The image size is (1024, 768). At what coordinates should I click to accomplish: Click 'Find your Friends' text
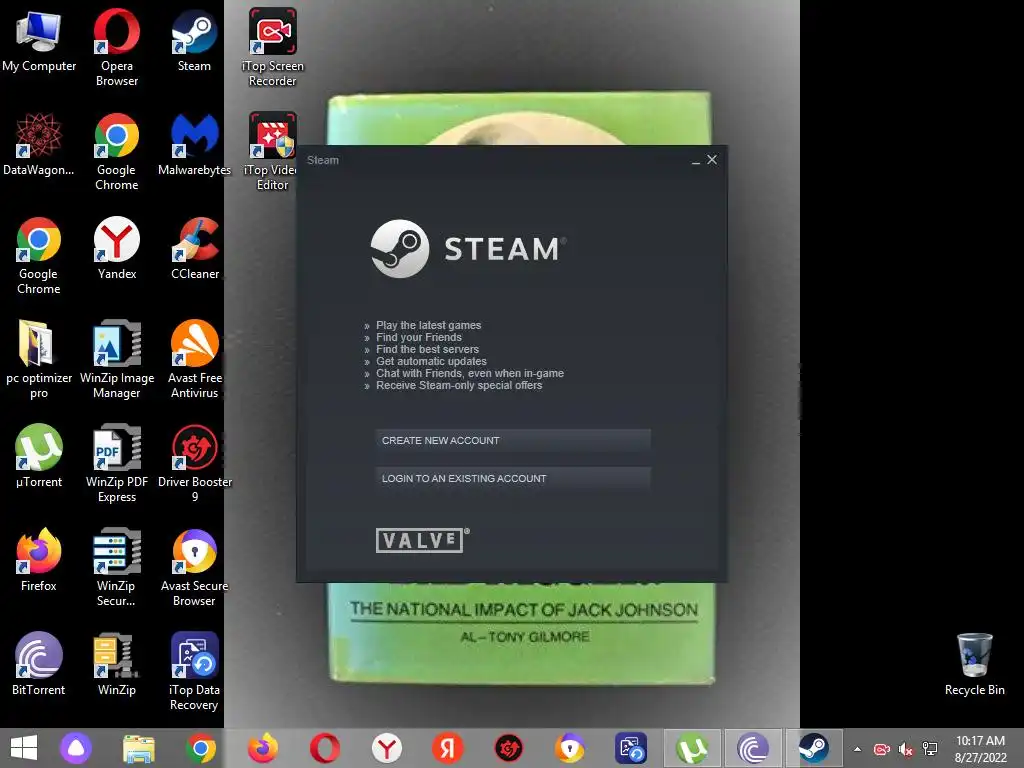pos(419,337)
